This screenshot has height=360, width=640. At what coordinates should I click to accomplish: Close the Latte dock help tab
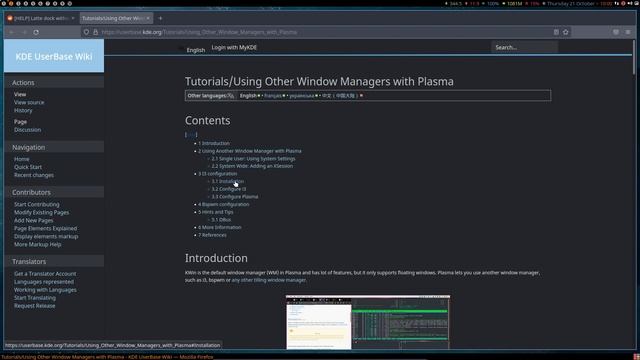point(73,18)
